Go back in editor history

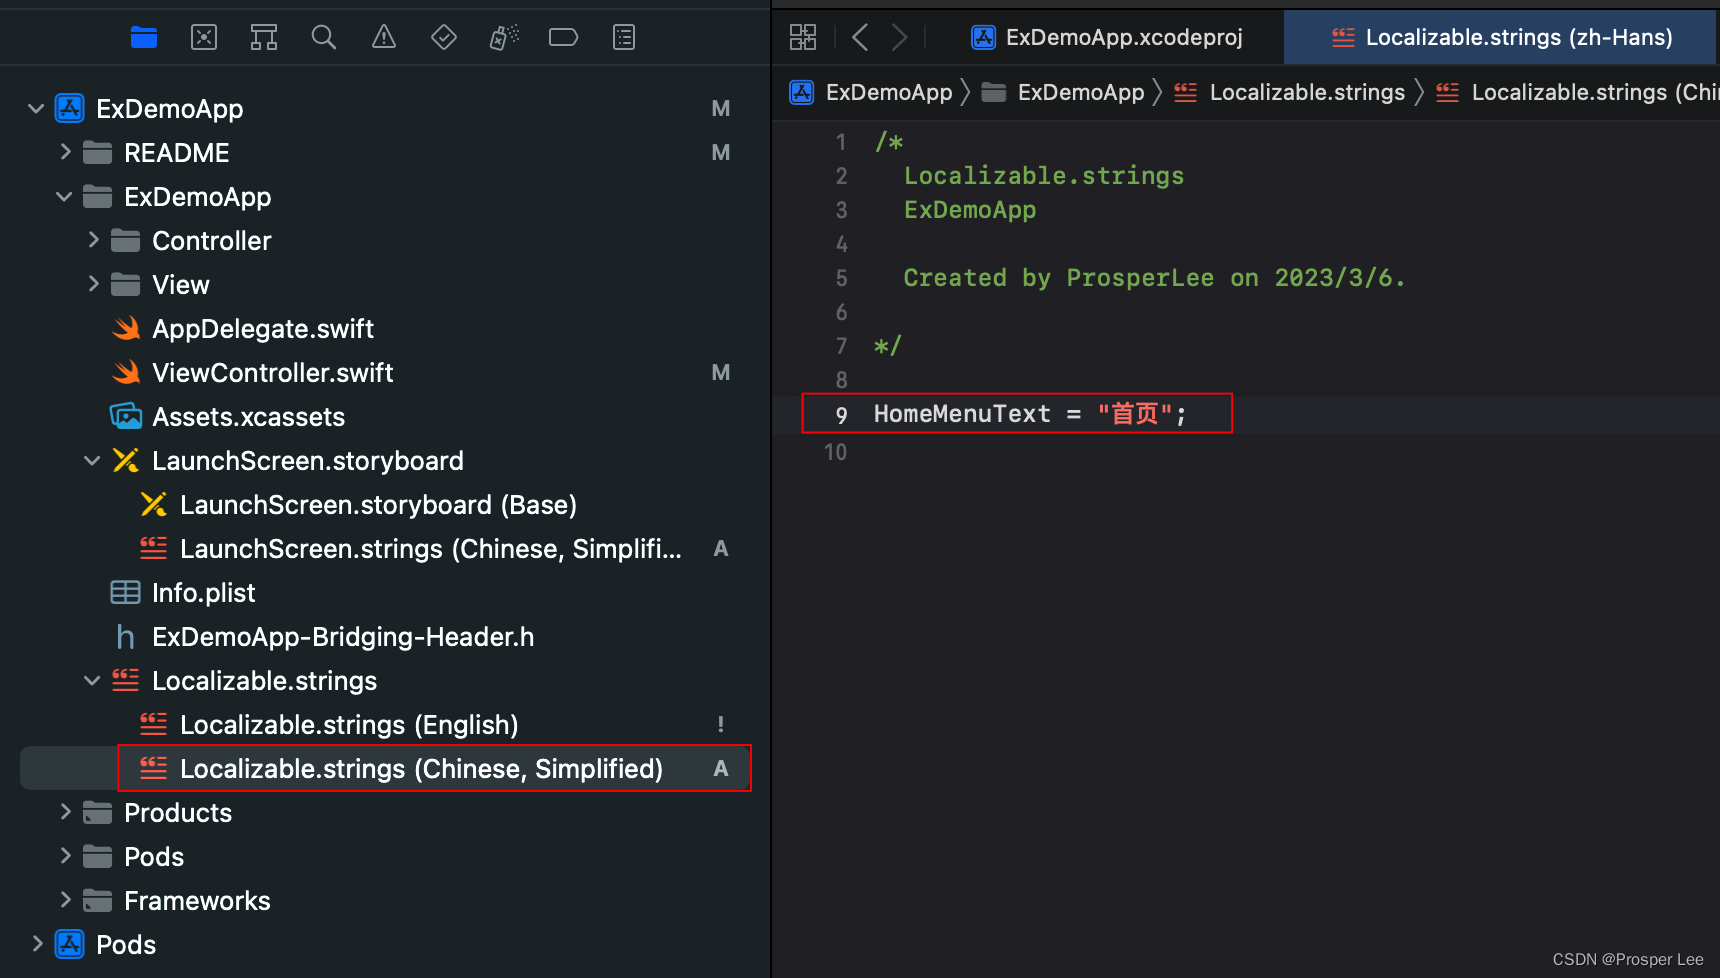click(x=860, y=37)
